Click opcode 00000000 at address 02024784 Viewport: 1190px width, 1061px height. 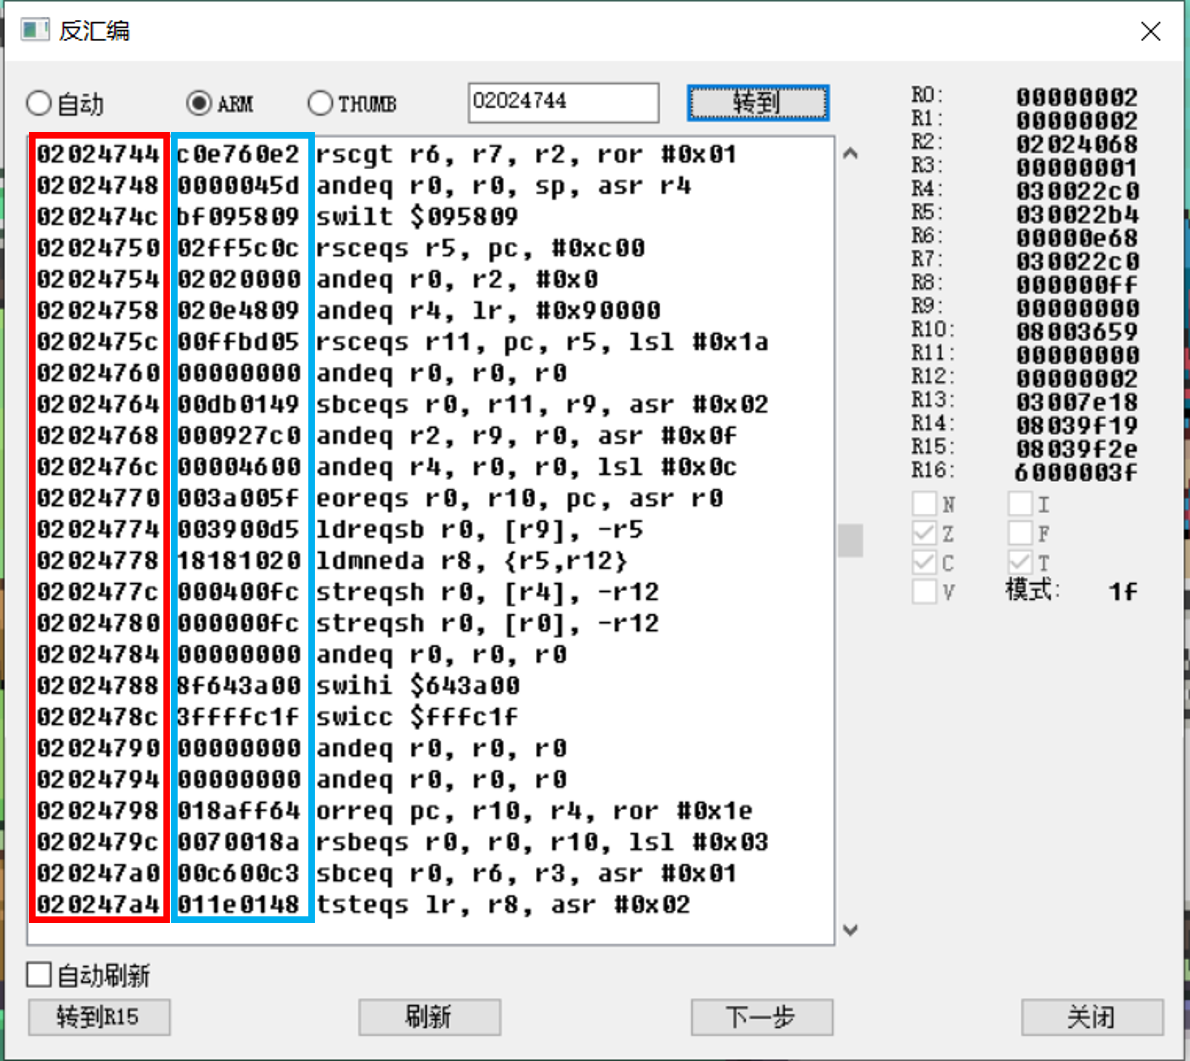(x=239, y=654)
